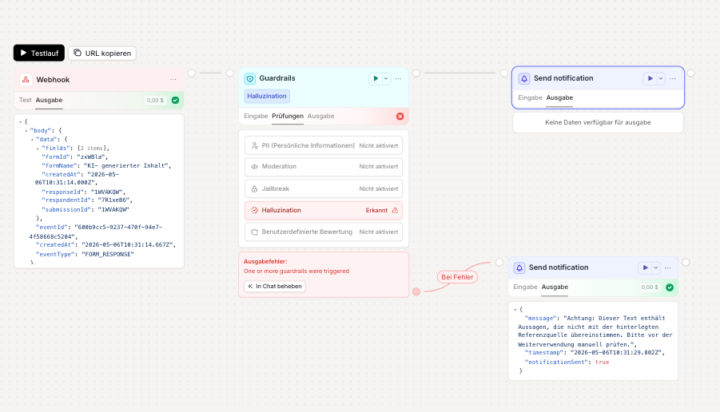Screen dimensions: 720x412
Task: Run the lower Send notification node
Action: coord(645,268)
